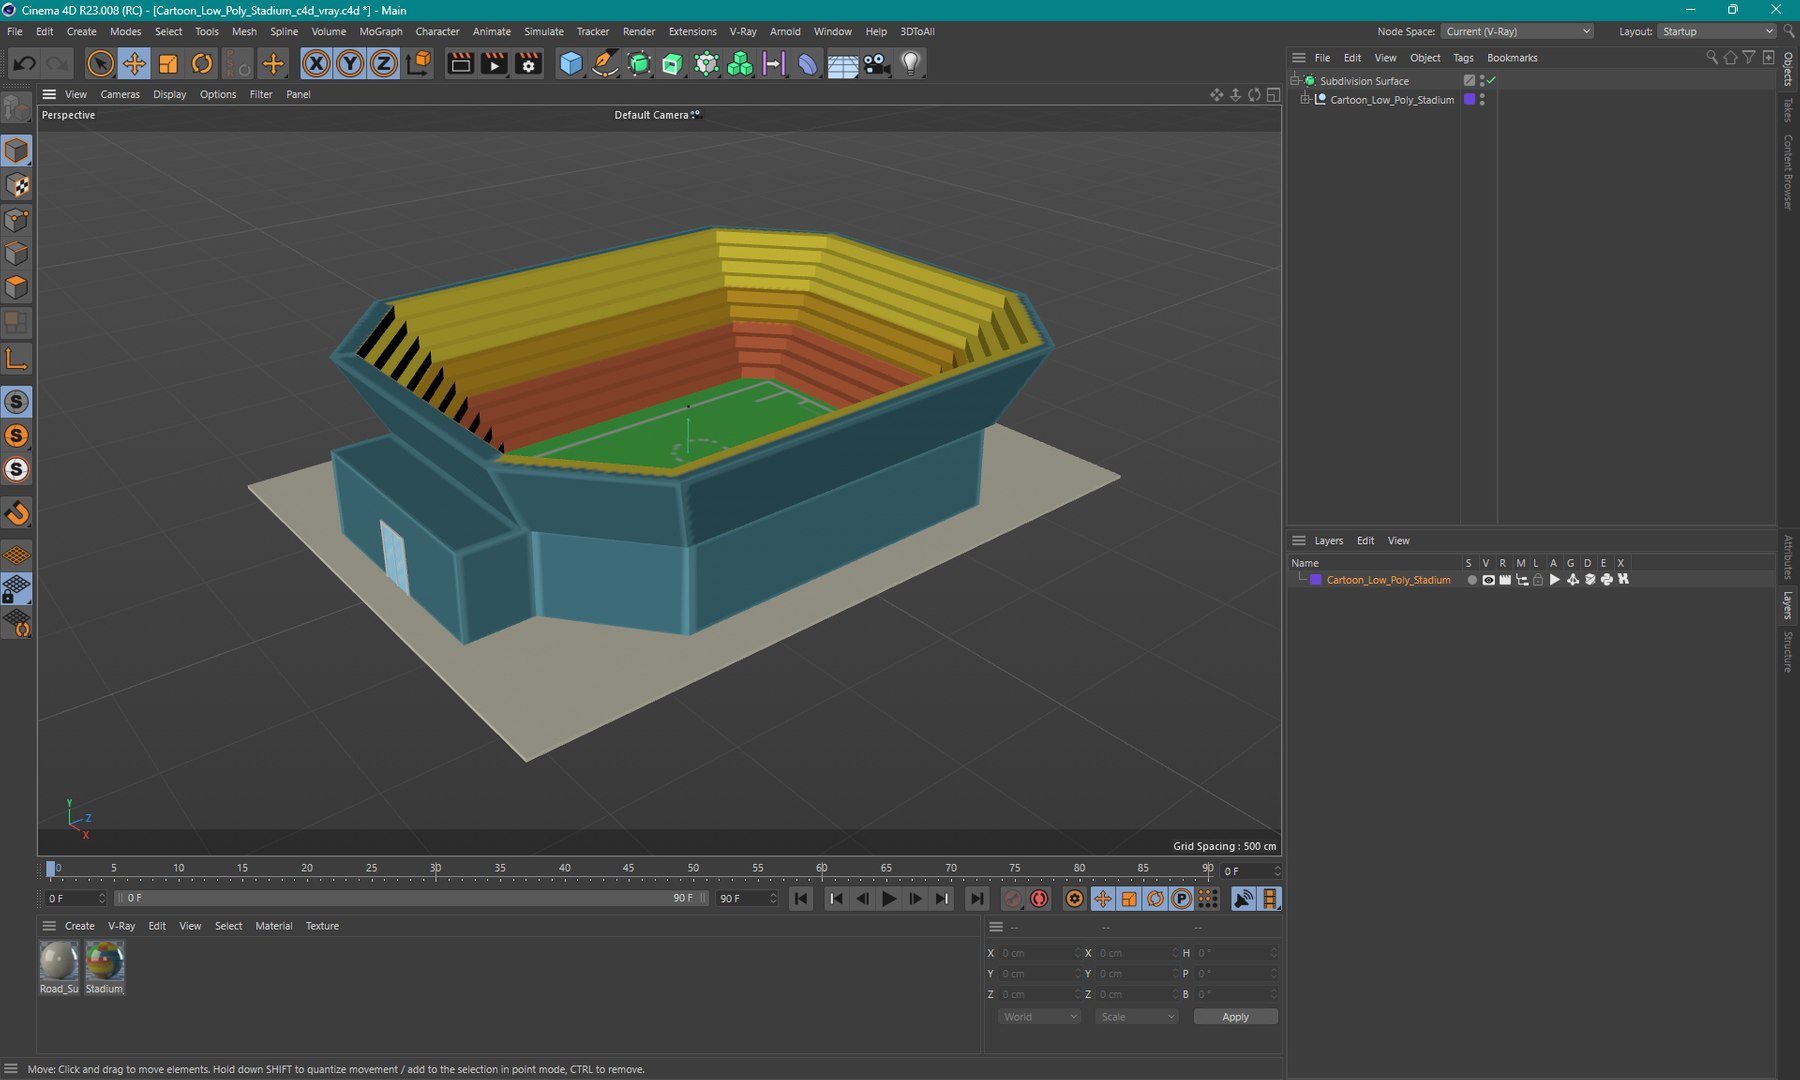
Task: Toggle X axis lock
Action: point(316,64)
